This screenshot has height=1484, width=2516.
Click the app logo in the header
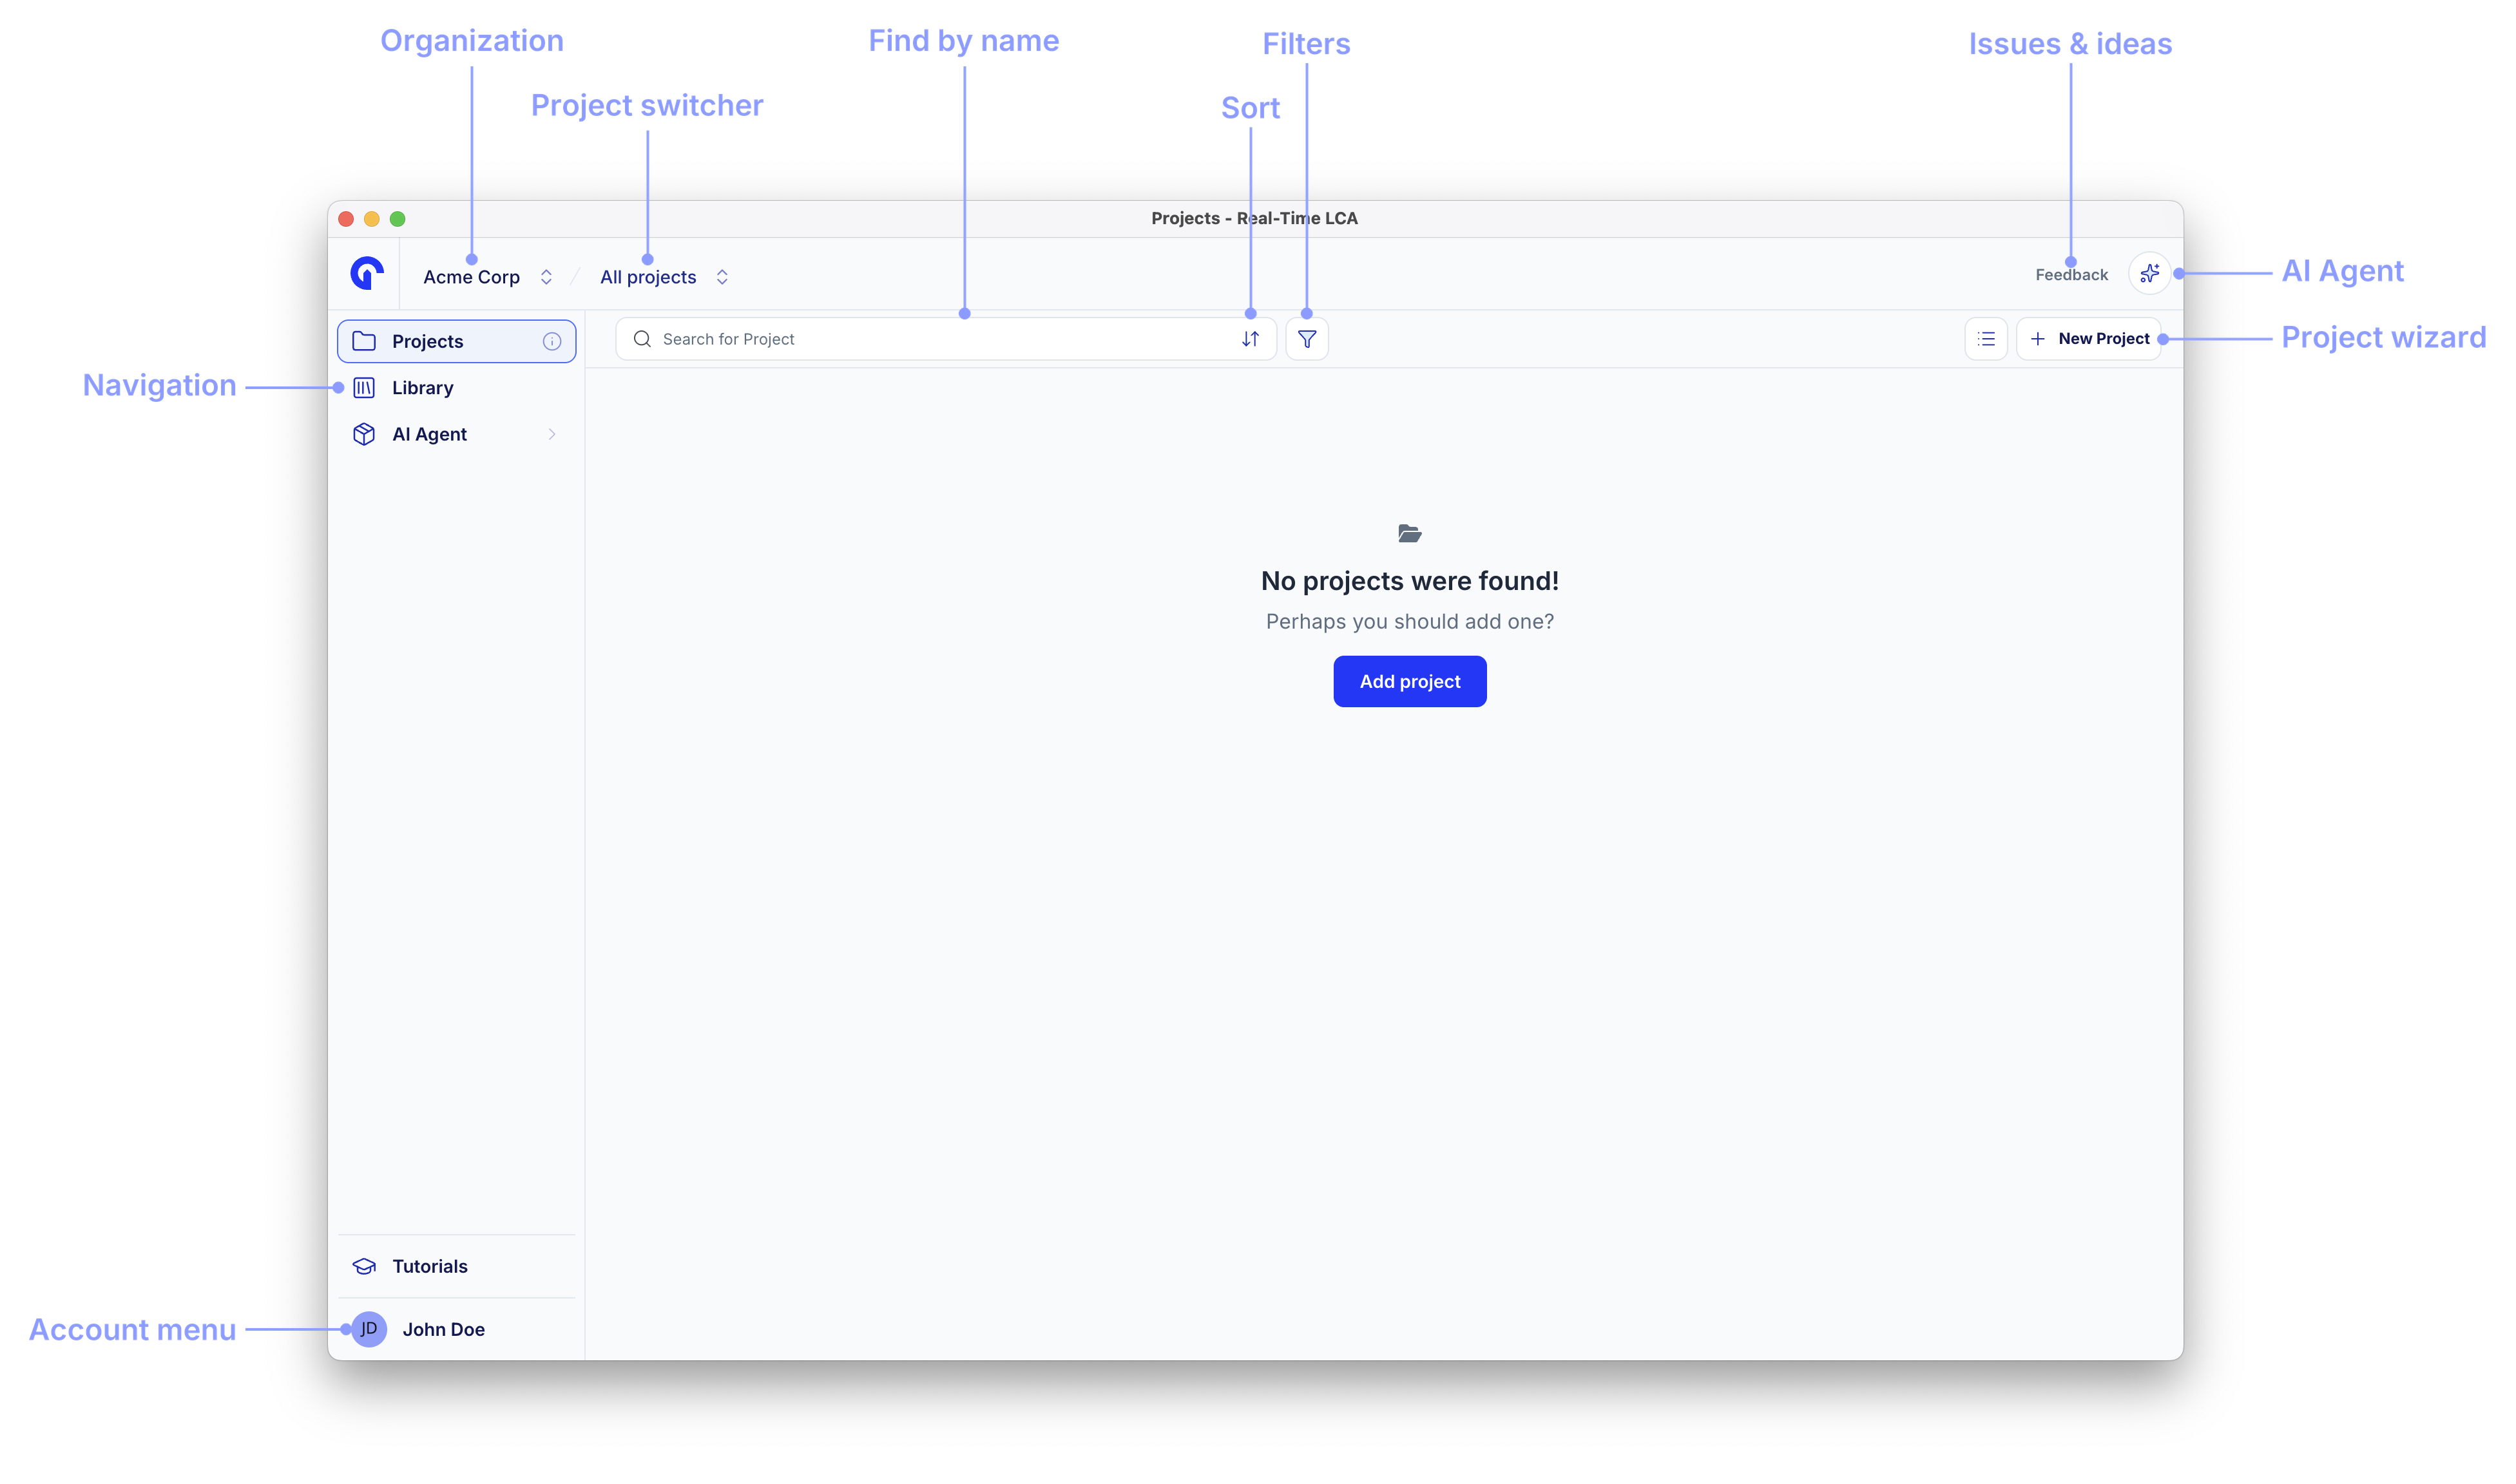pos(367,273)
